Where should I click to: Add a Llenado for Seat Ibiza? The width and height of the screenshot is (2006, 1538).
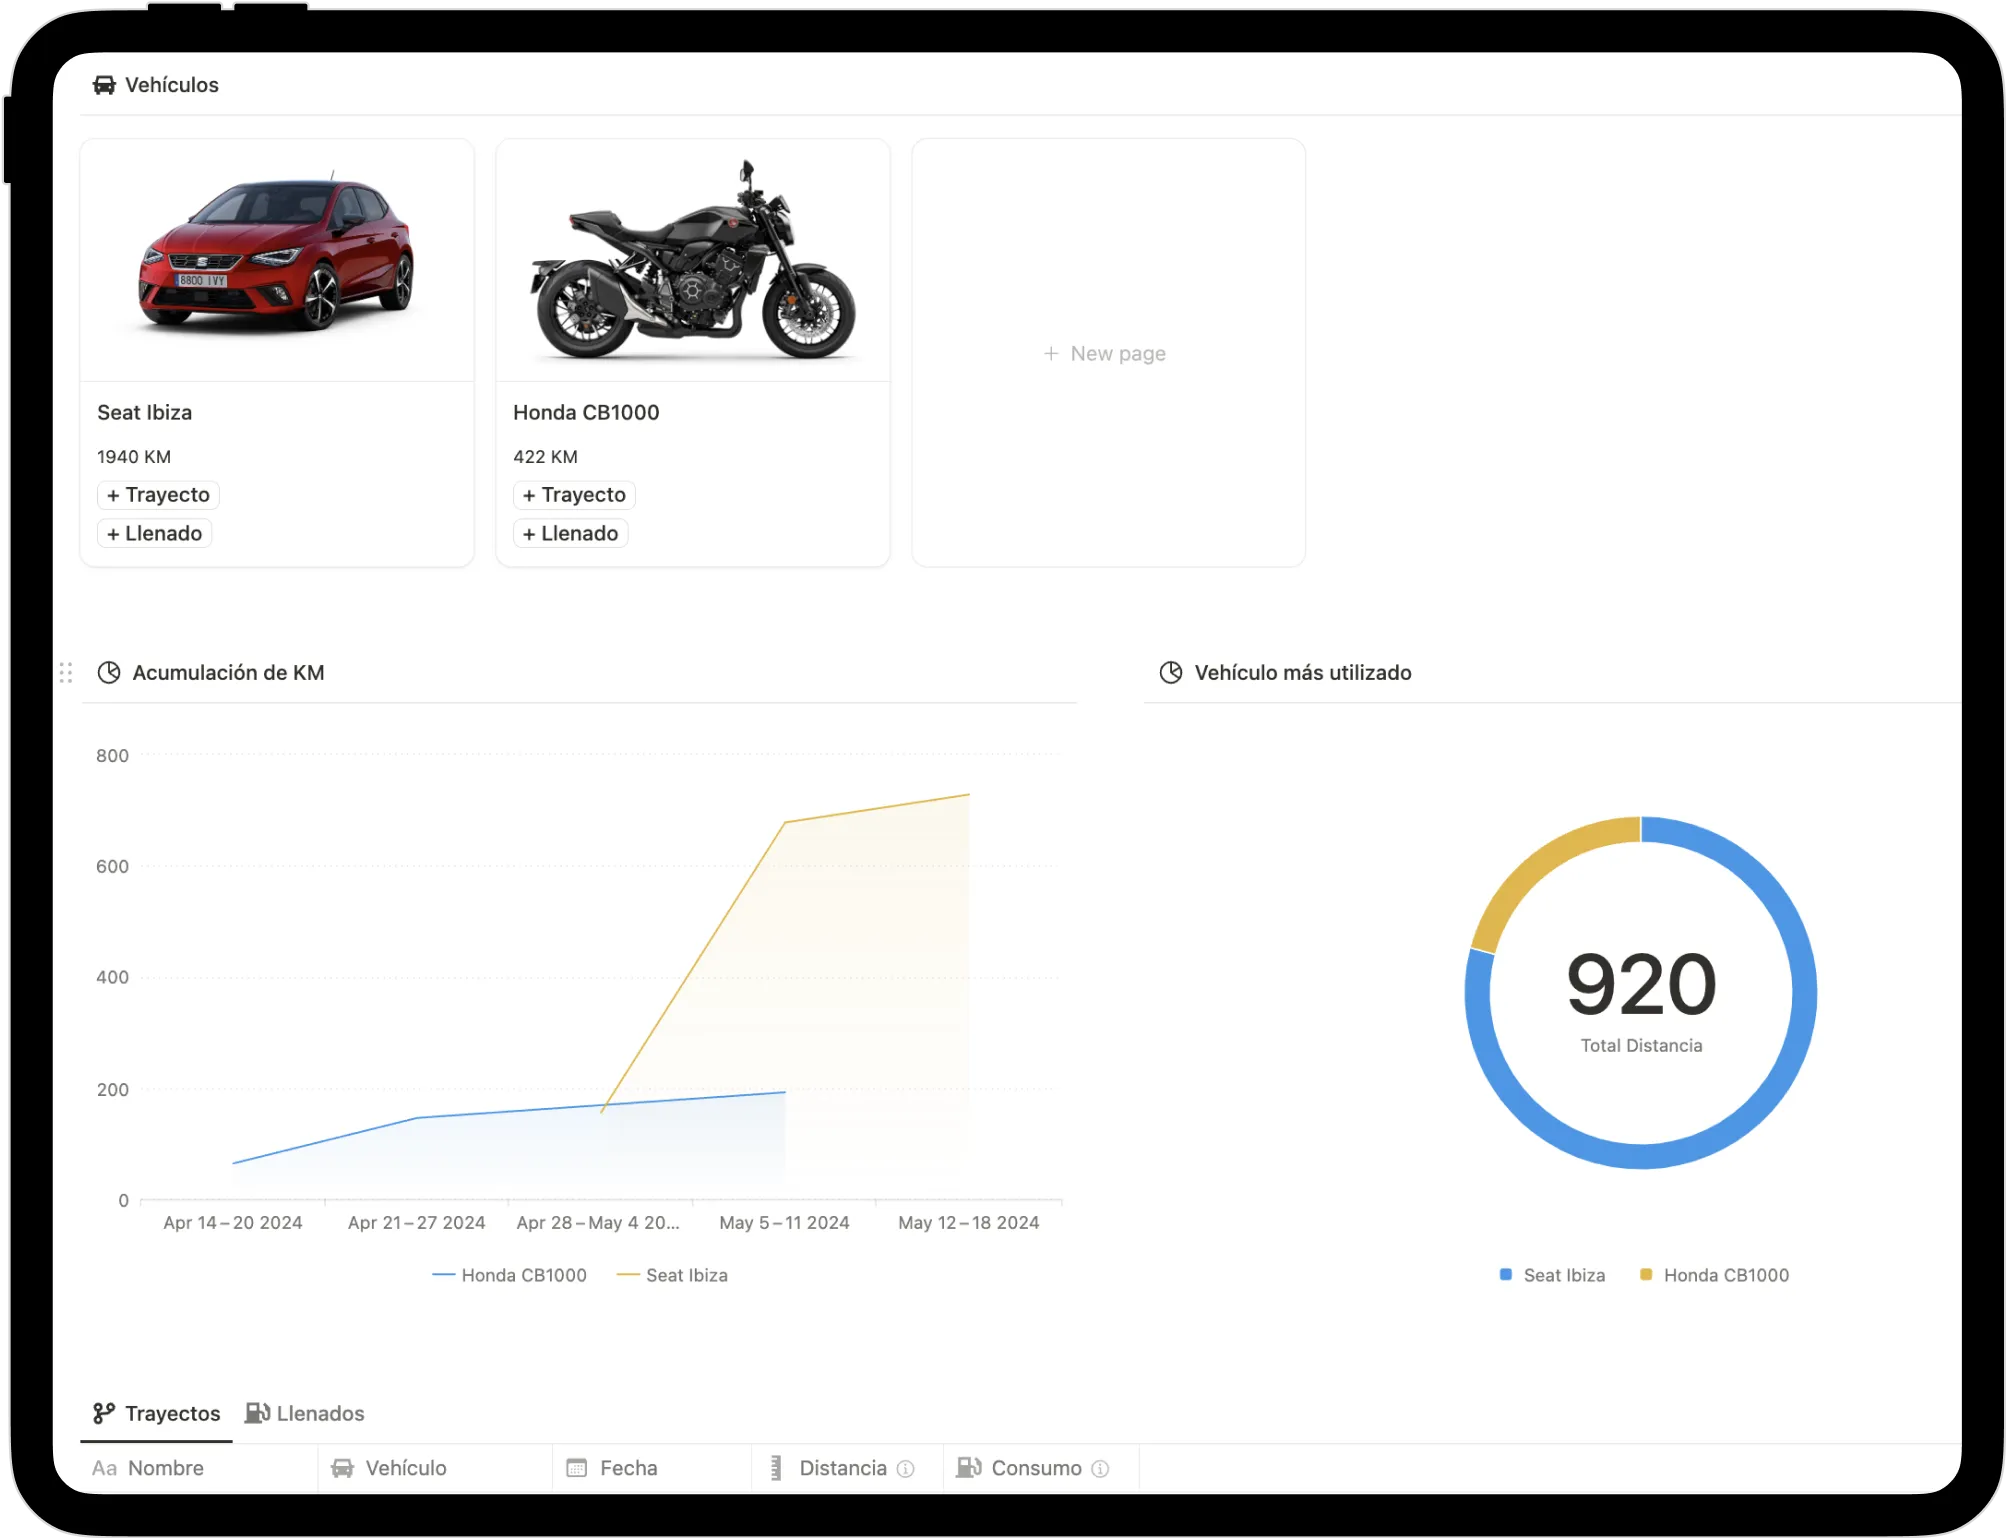pos(154,533)
